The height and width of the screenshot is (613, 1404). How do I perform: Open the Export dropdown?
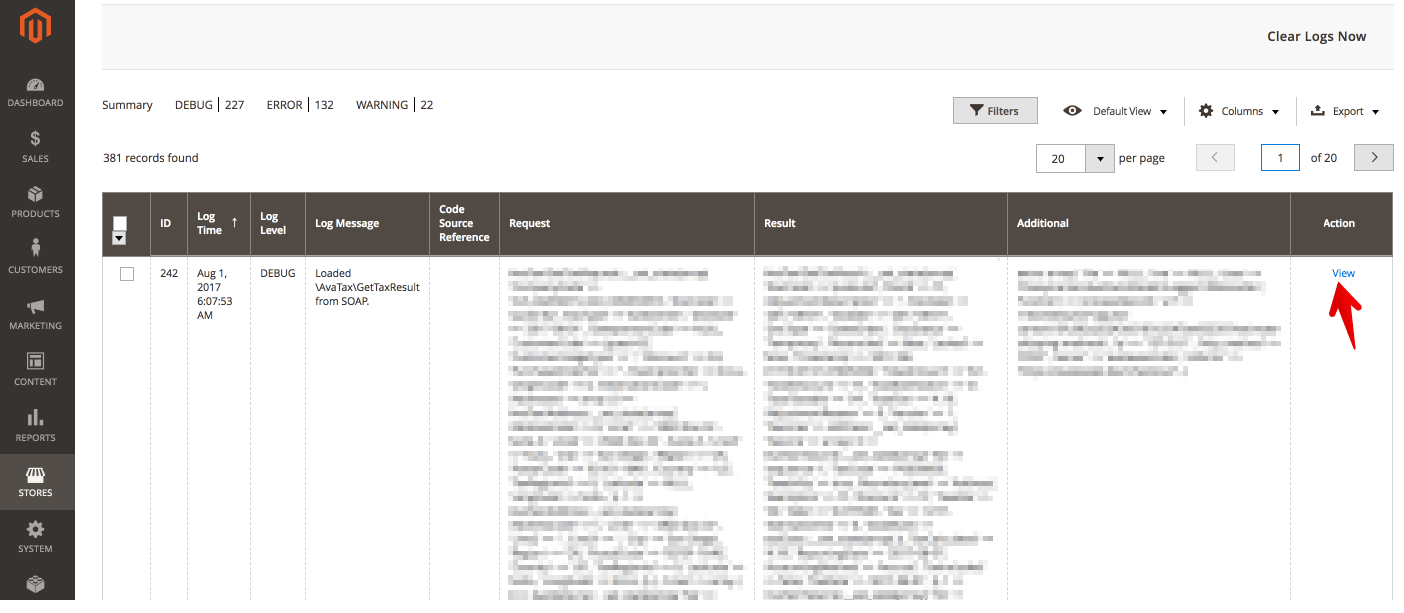coord(1346,111)
